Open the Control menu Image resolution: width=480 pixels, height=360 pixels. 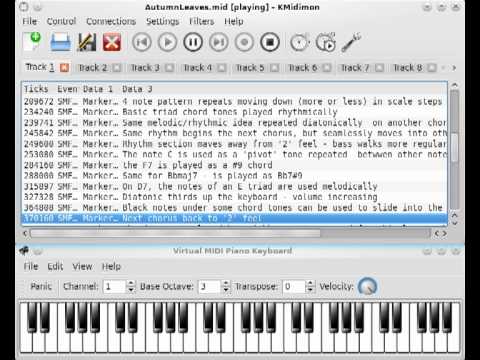click(x=61, y=21)
